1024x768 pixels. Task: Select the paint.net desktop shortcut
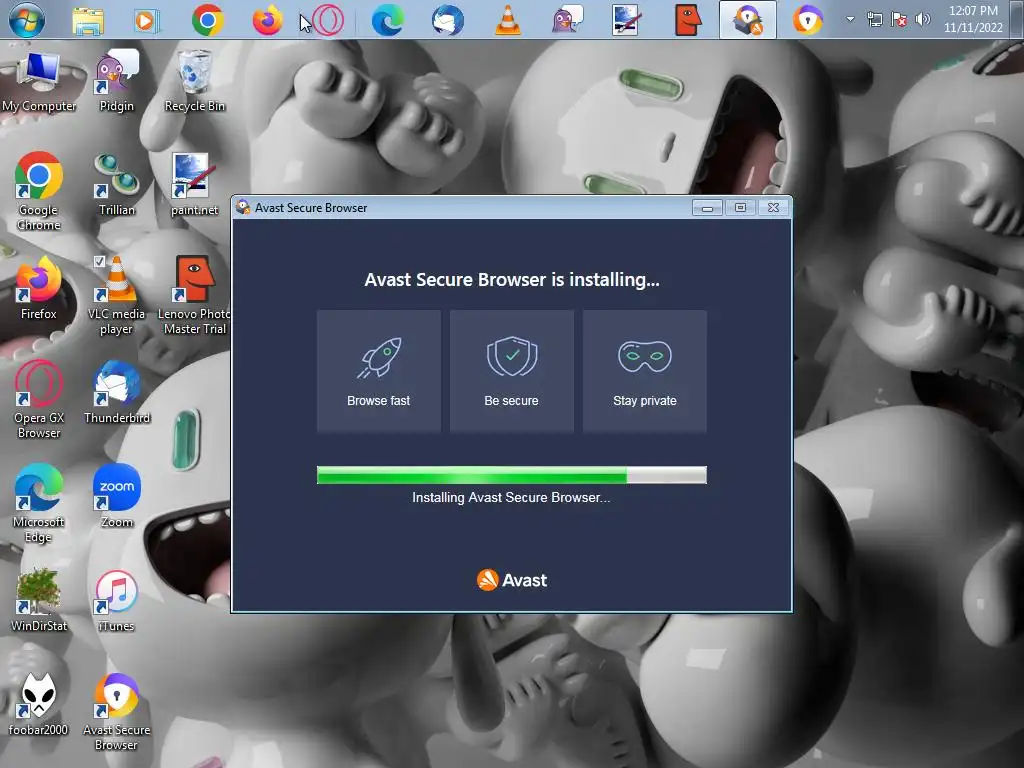click(194, 184)
